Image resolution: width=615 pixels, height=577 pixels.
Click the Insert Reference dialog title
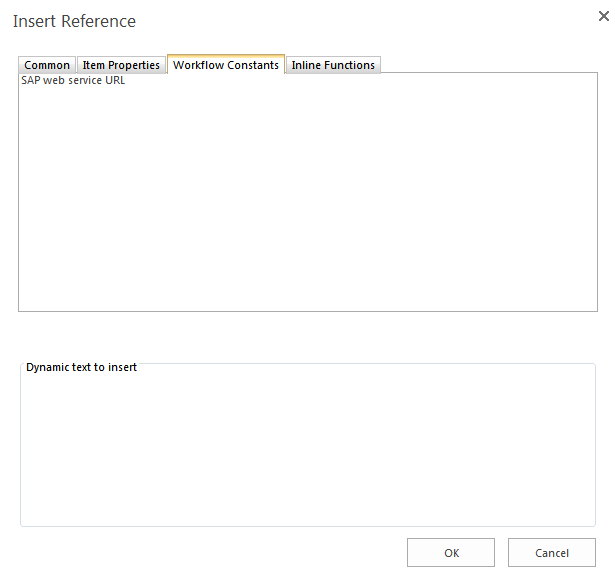[74, 21]
